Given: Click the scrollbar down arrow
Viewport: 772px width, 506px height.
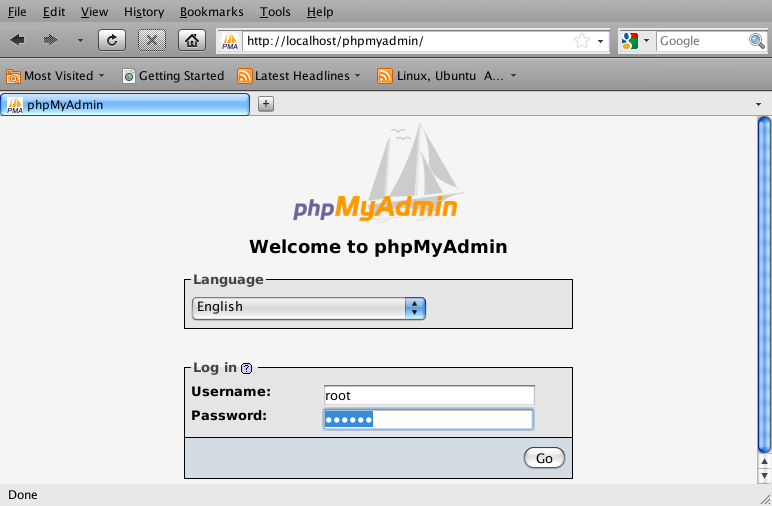Looking at the screenshot, I should point(764,475).
